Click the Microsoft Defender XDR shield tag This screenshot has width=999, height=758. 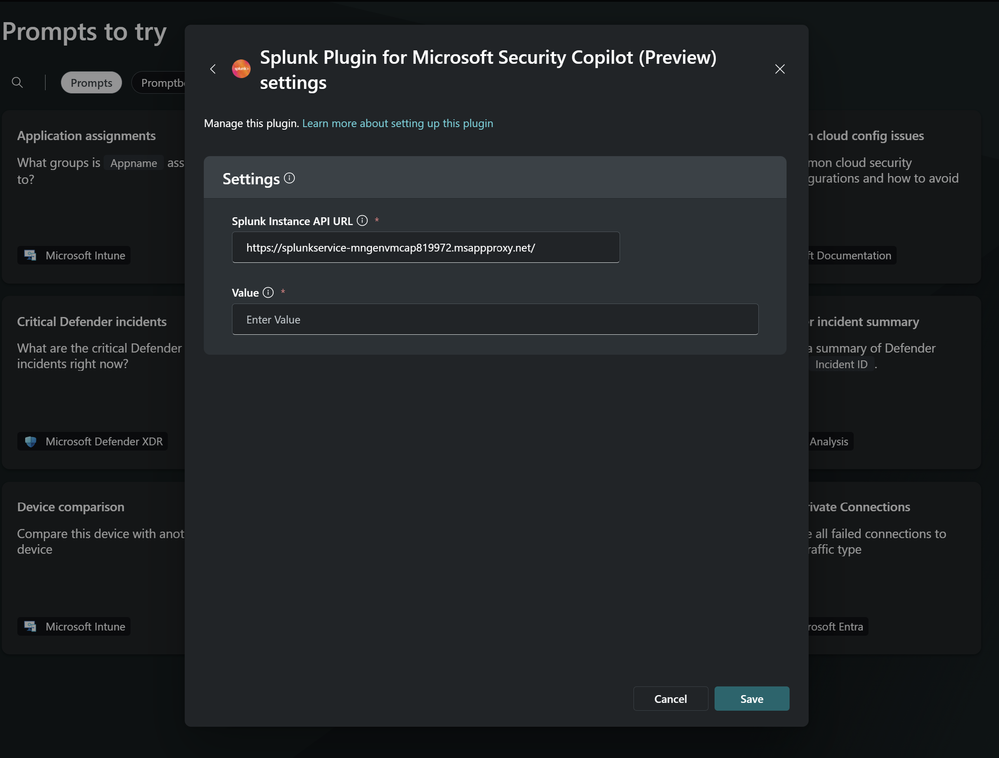click(x=92, y=441)
